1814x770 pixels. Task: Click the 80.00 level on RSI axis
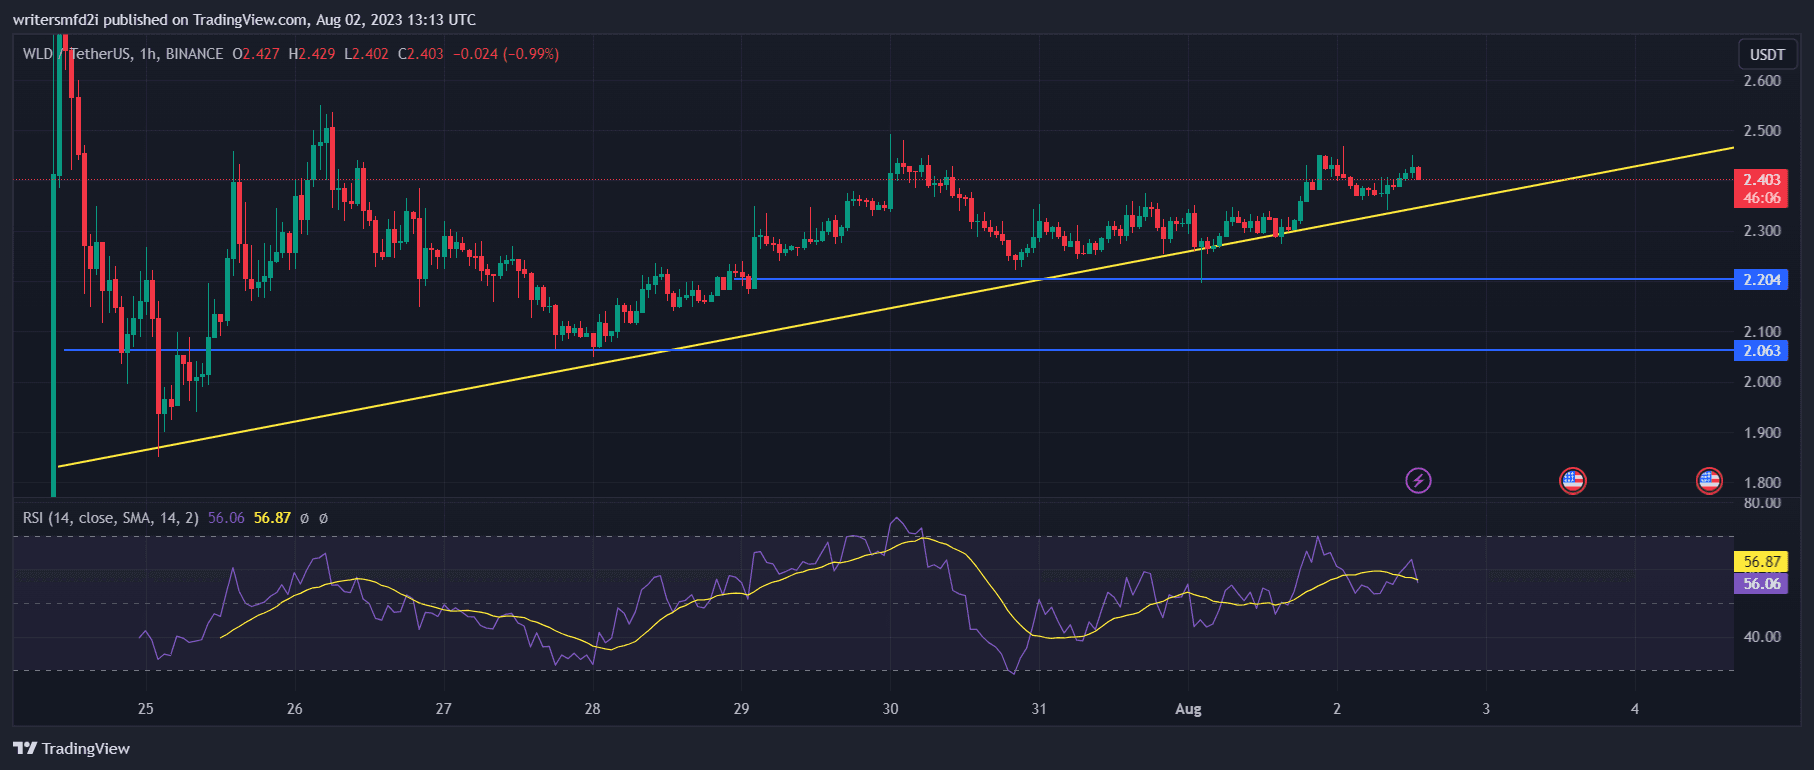click(x=1762, y=503)
